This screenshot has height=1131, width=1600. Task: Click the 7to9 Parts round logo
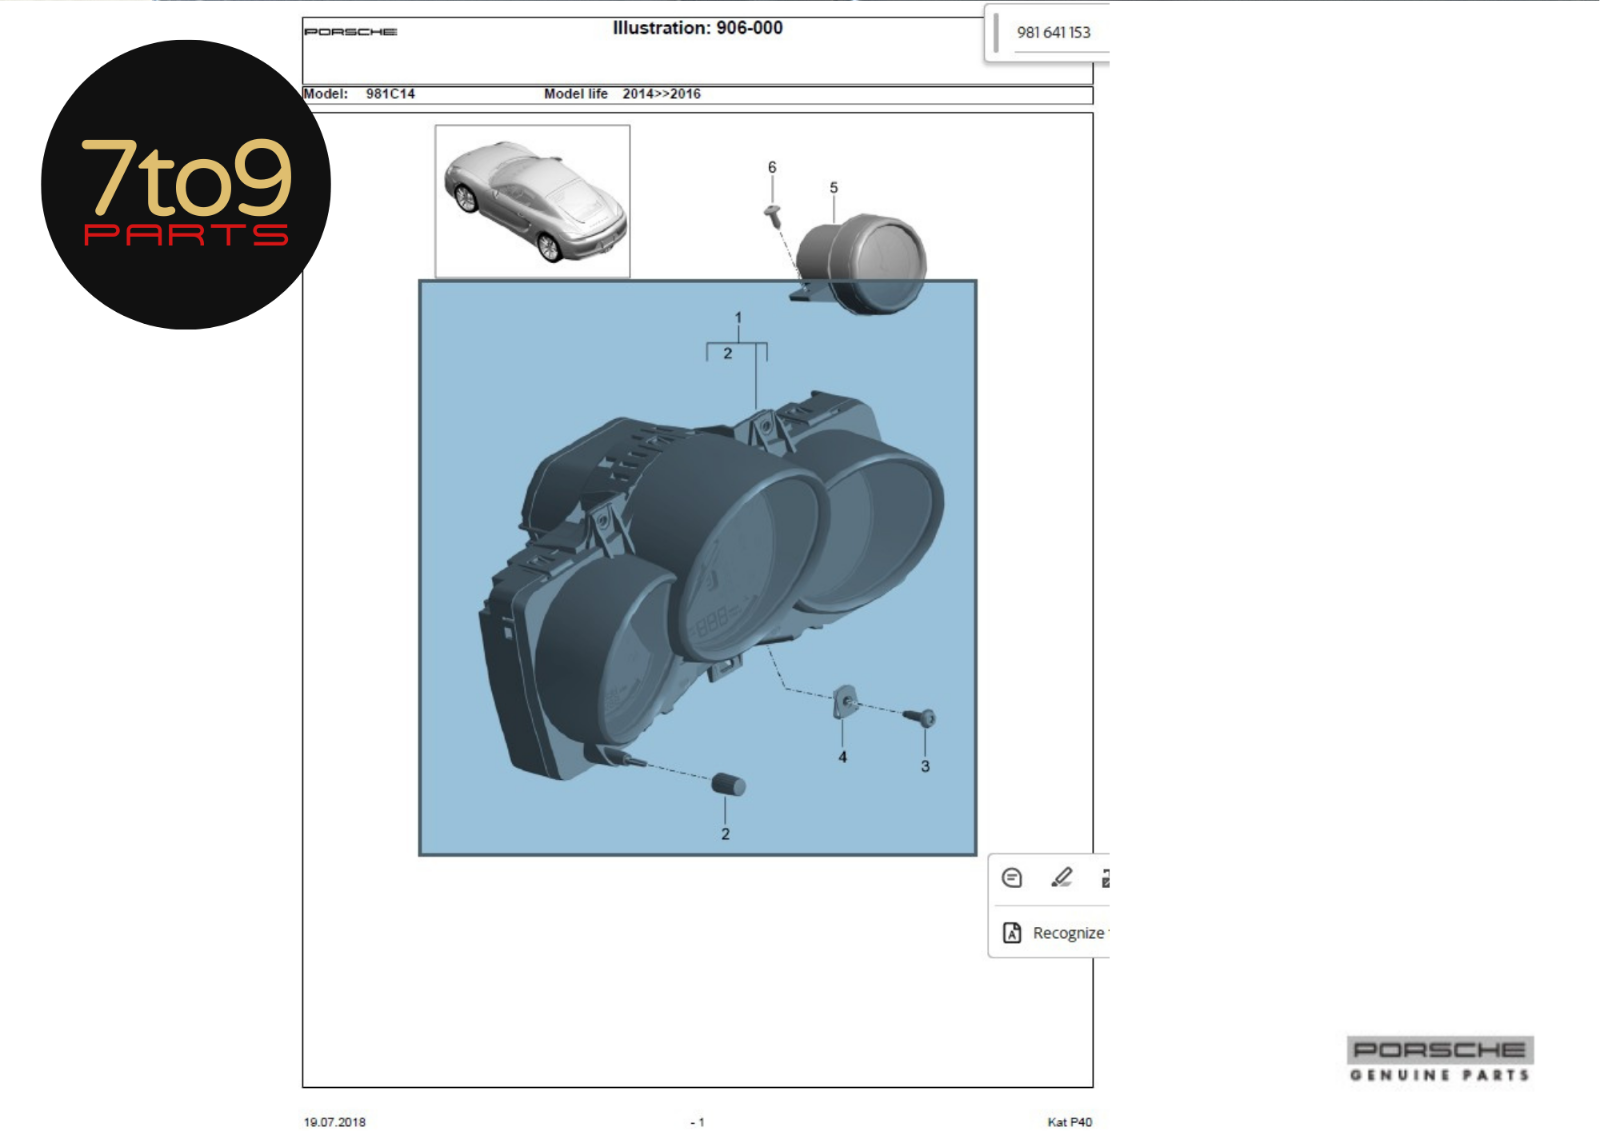[186, 185]
